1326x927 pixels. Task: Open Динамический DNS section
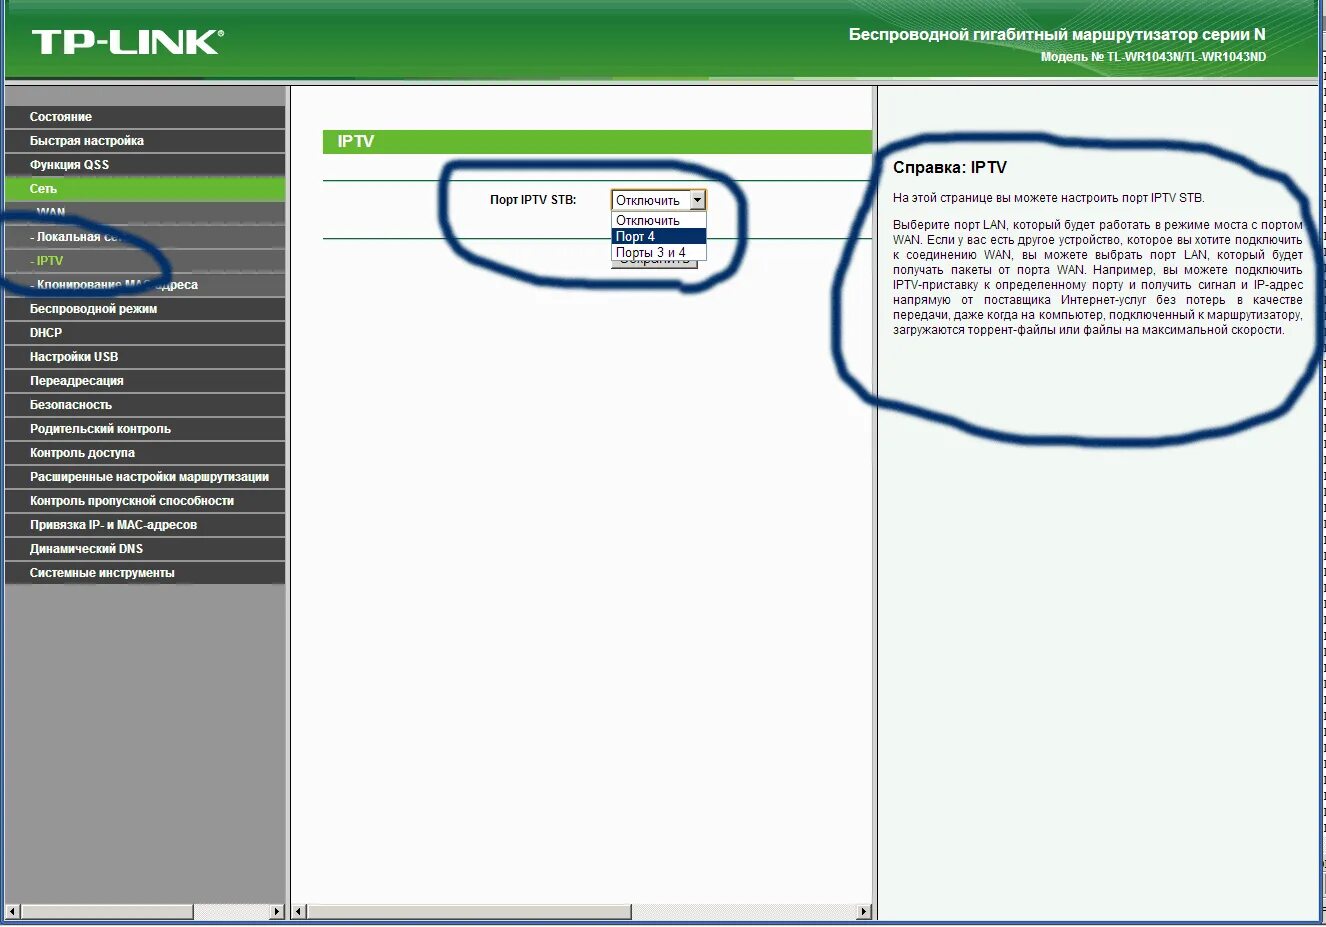pyautogui.click(x=145, y=549)
